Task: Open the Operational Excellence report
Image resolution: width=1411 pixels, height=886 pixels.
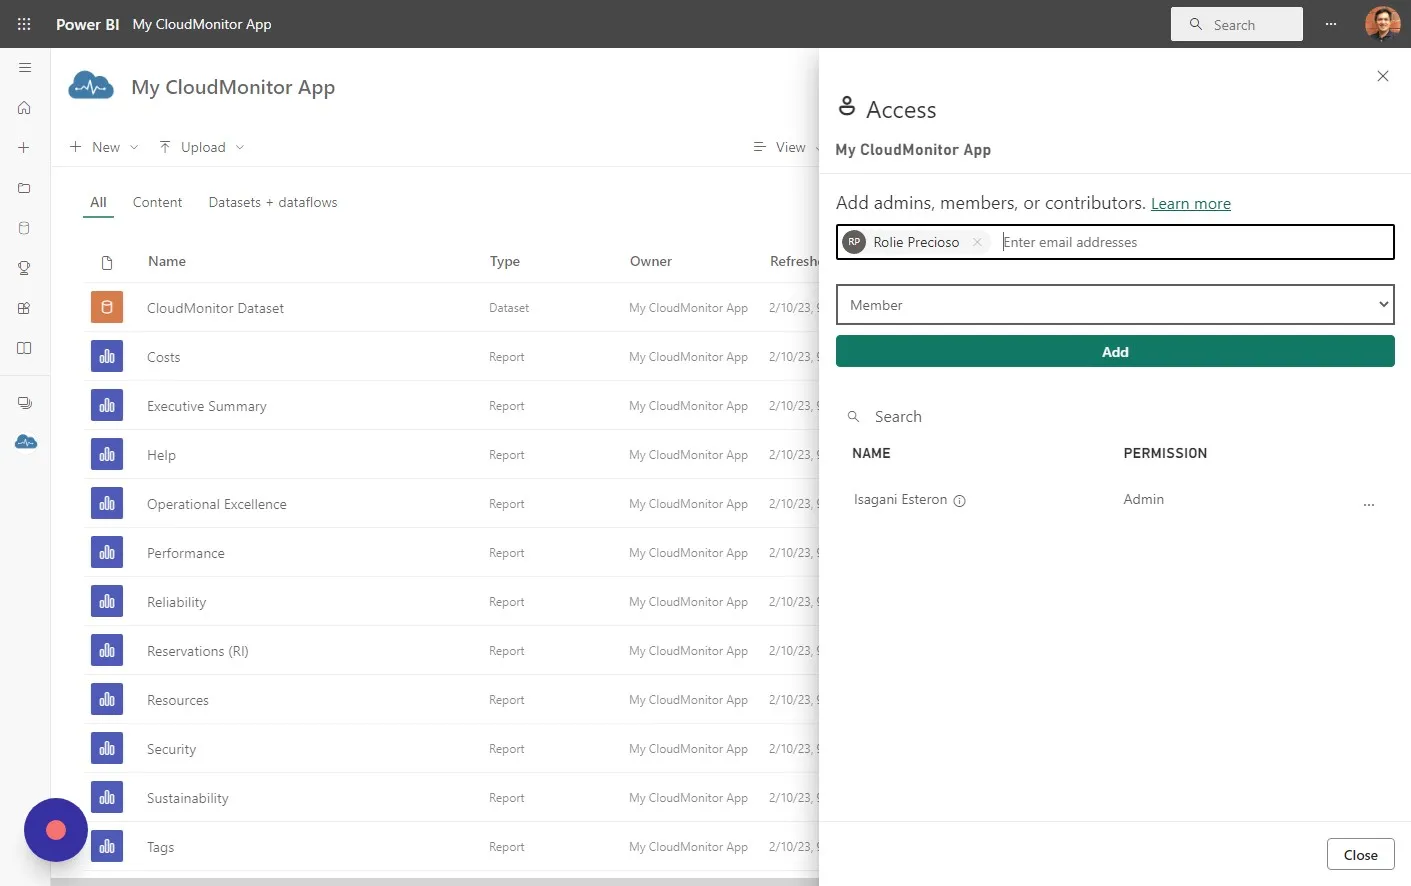Action: tap(217, 504)
